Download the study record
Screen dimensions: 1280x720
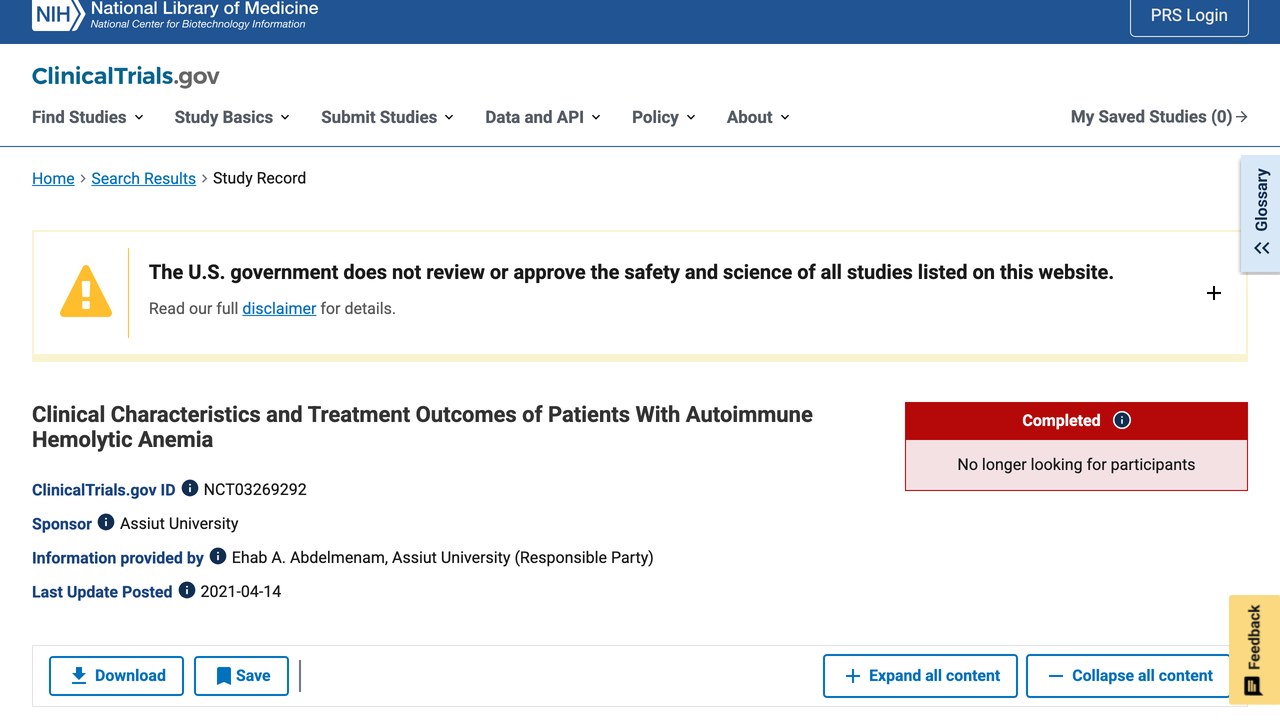[116, 676]
